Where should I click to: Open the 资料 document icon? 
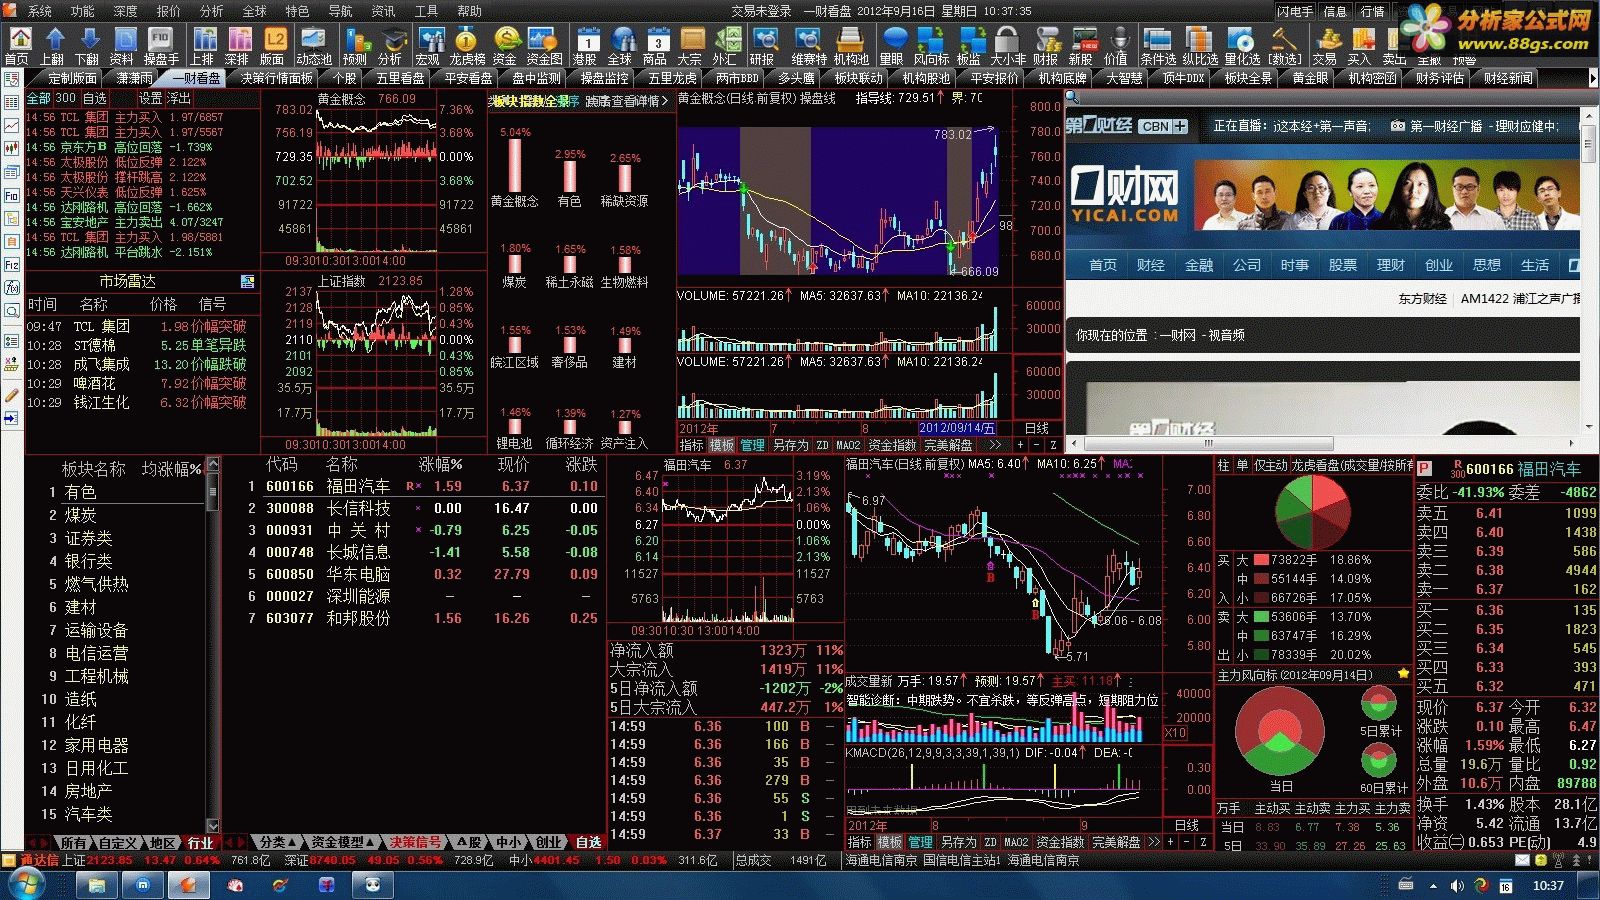click(x=123, y=45)
